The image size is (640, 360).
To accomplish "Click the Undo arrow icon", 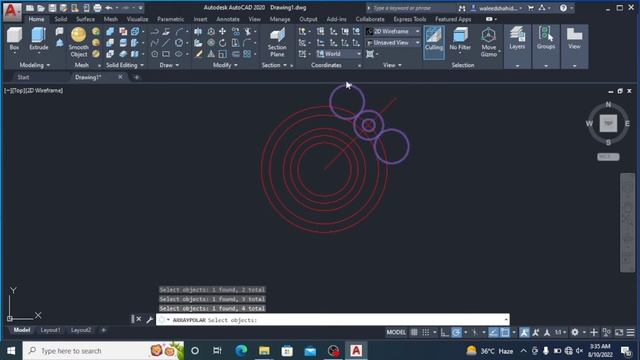I will pos(109,8).
